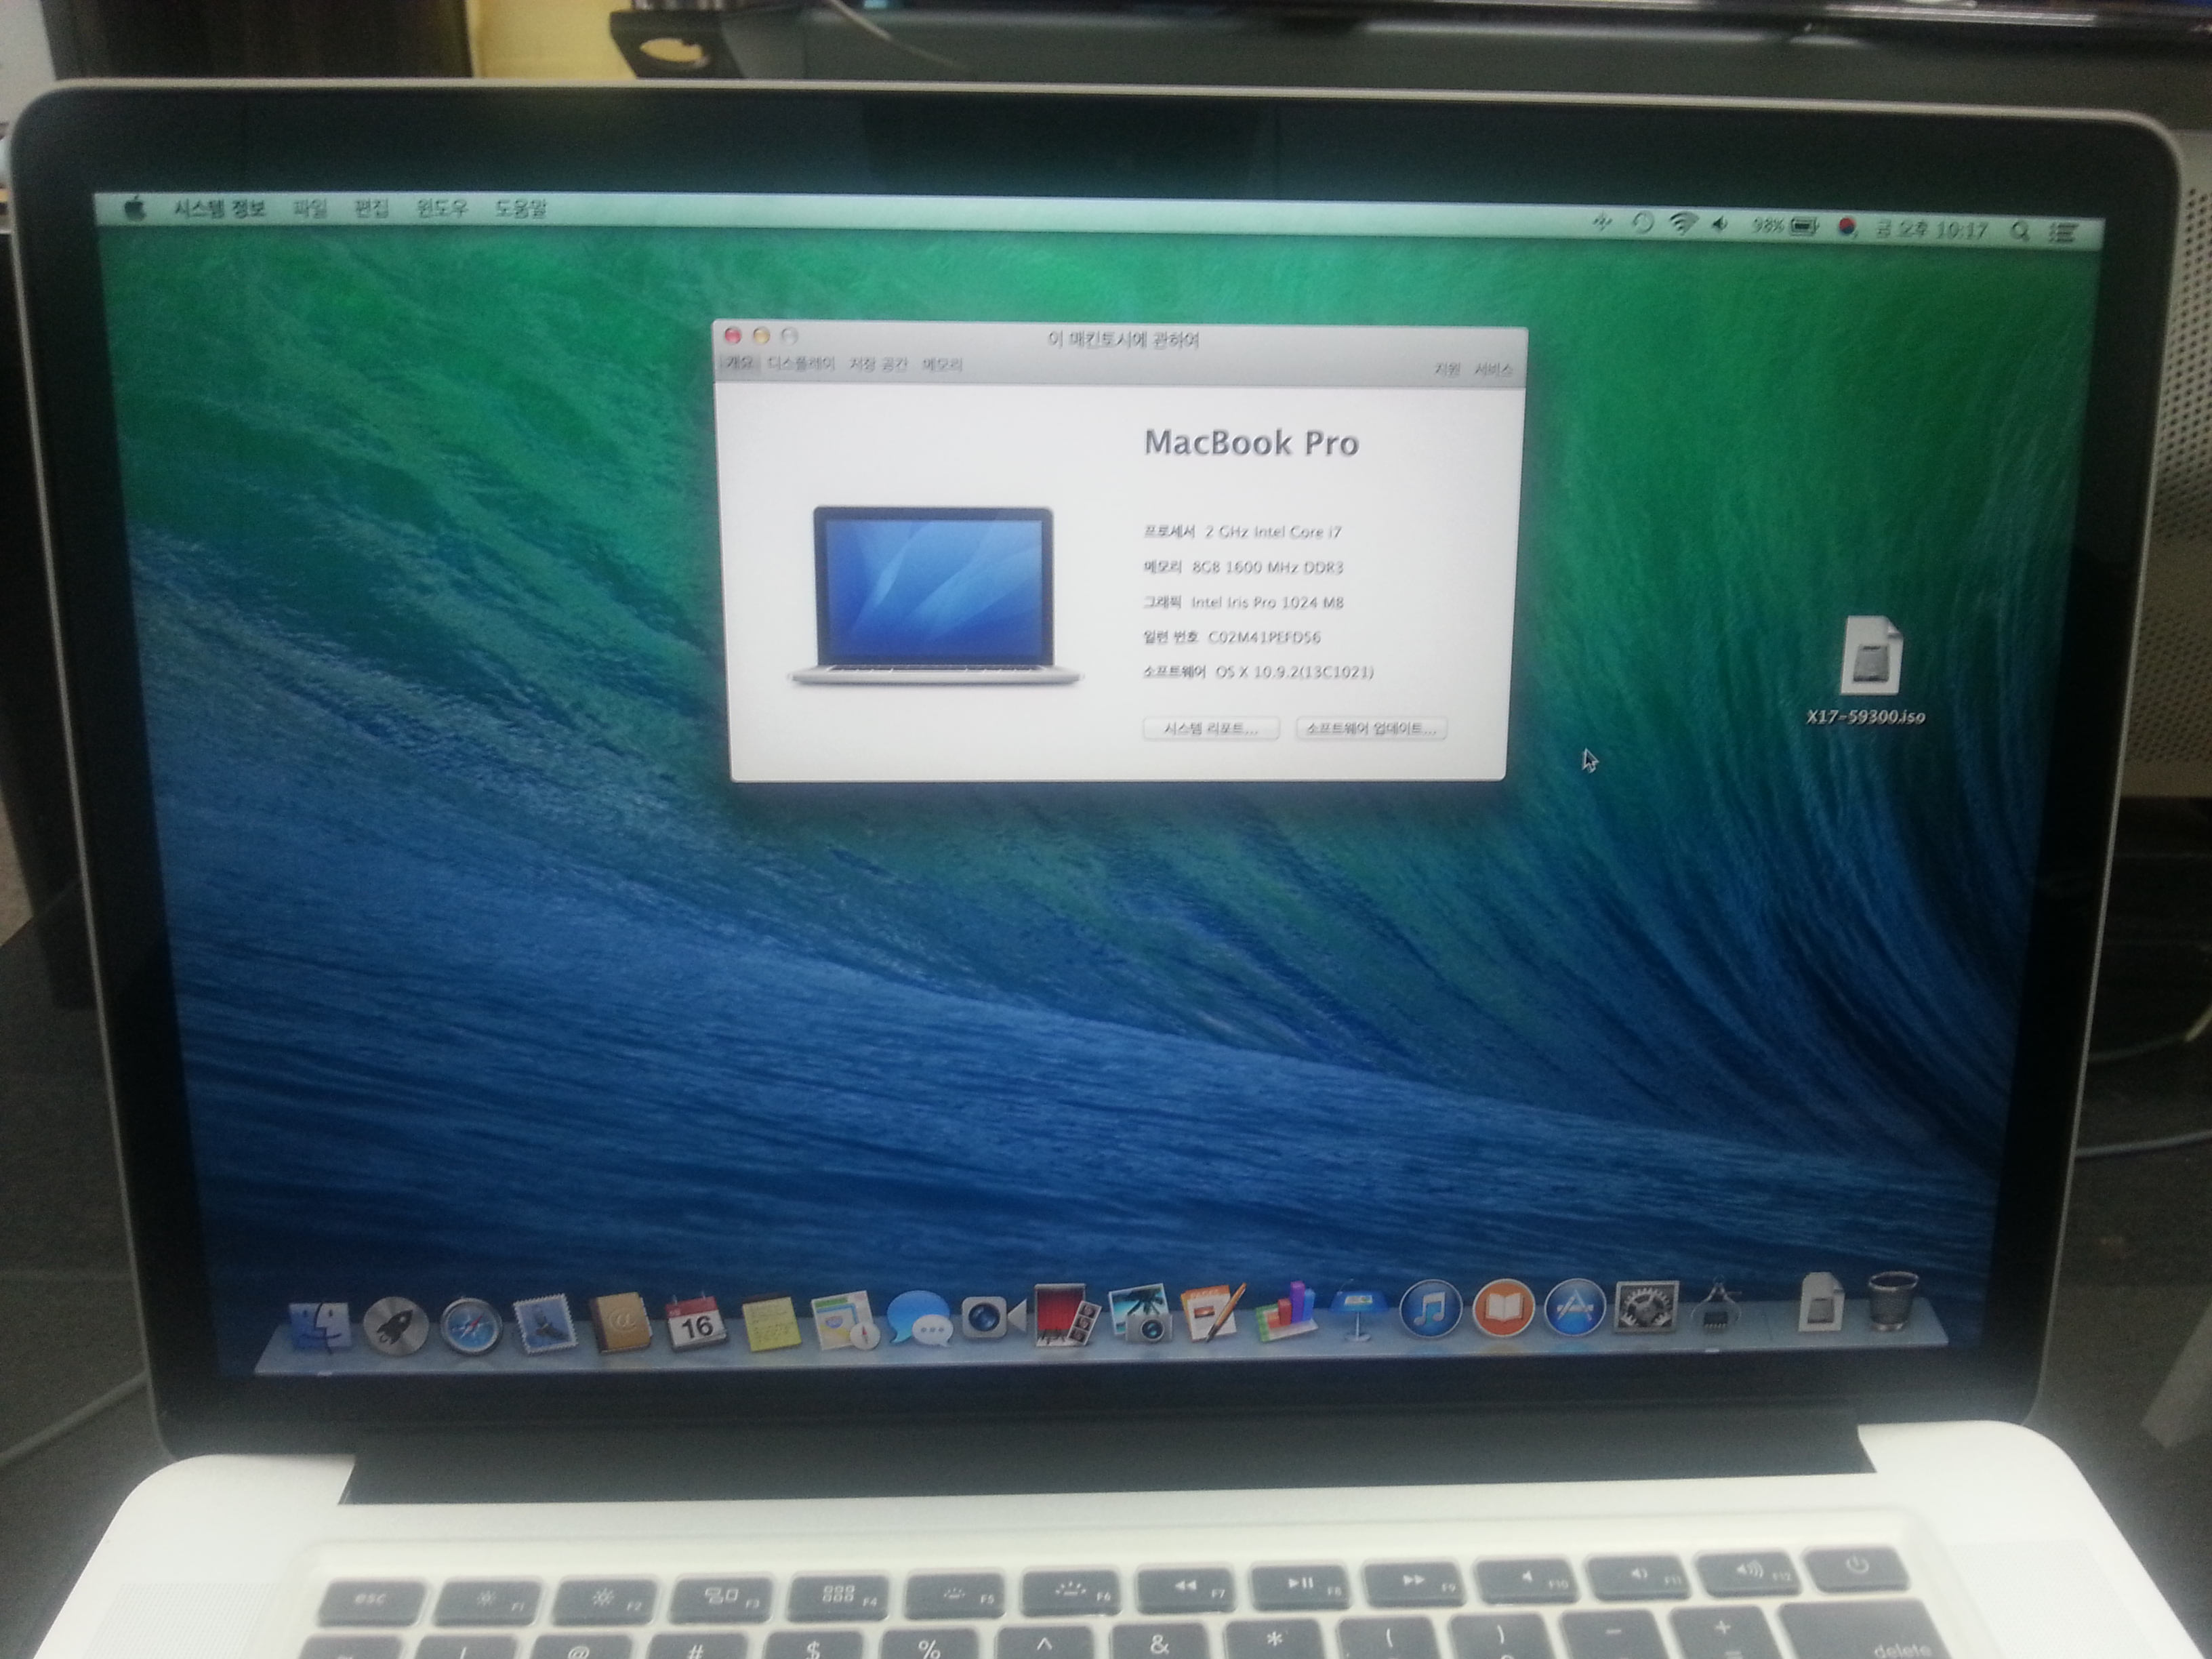Open Spotlight search magnifier
This screenshot has height=1659, width=2212.
click(x=2019, y=231)
